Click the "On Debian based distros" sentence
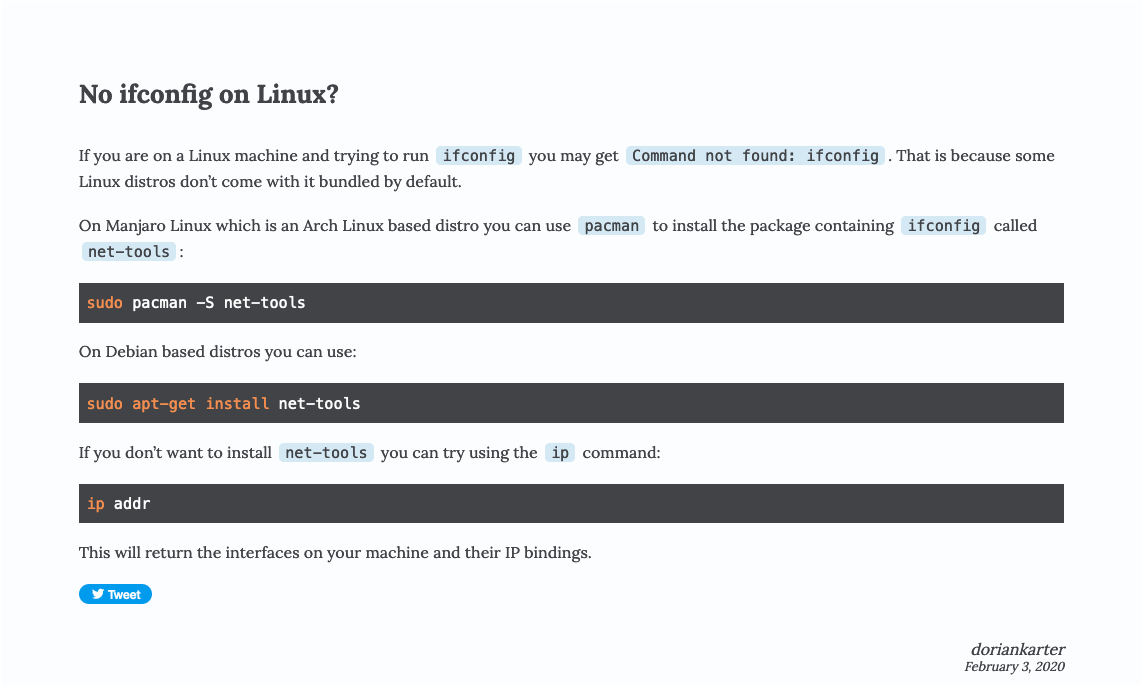Screen dimensions: 1143x685 [x=218, y=352]
